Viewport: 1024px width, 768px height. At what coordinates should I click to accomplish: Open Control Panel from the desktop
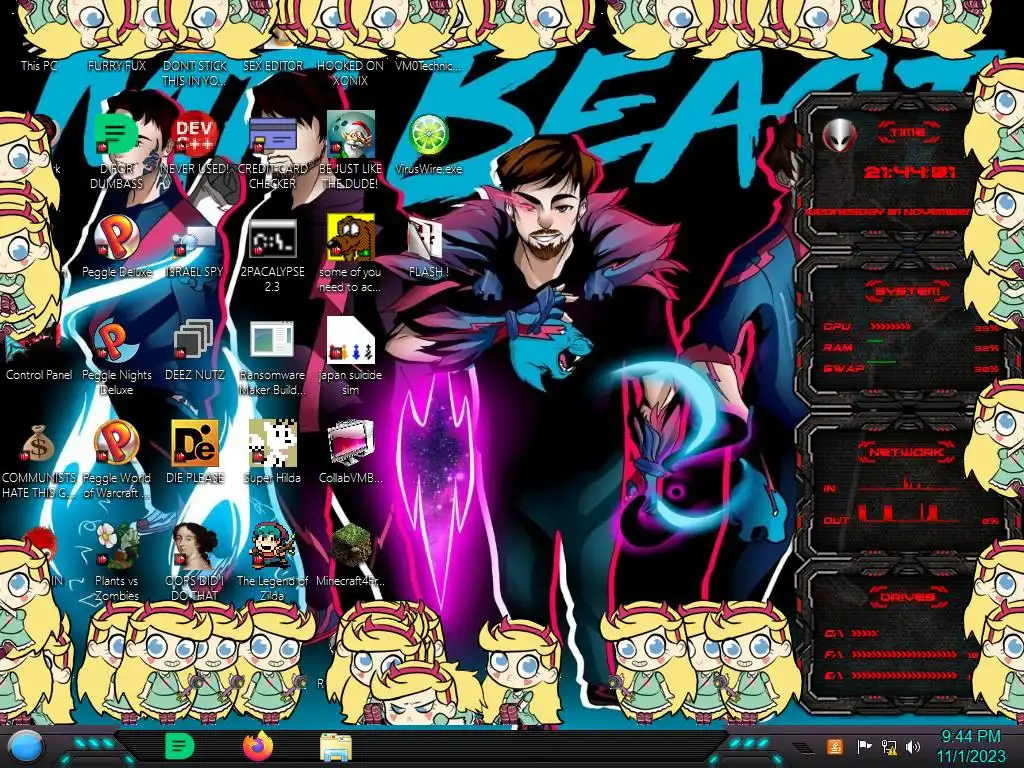(39, 375)
